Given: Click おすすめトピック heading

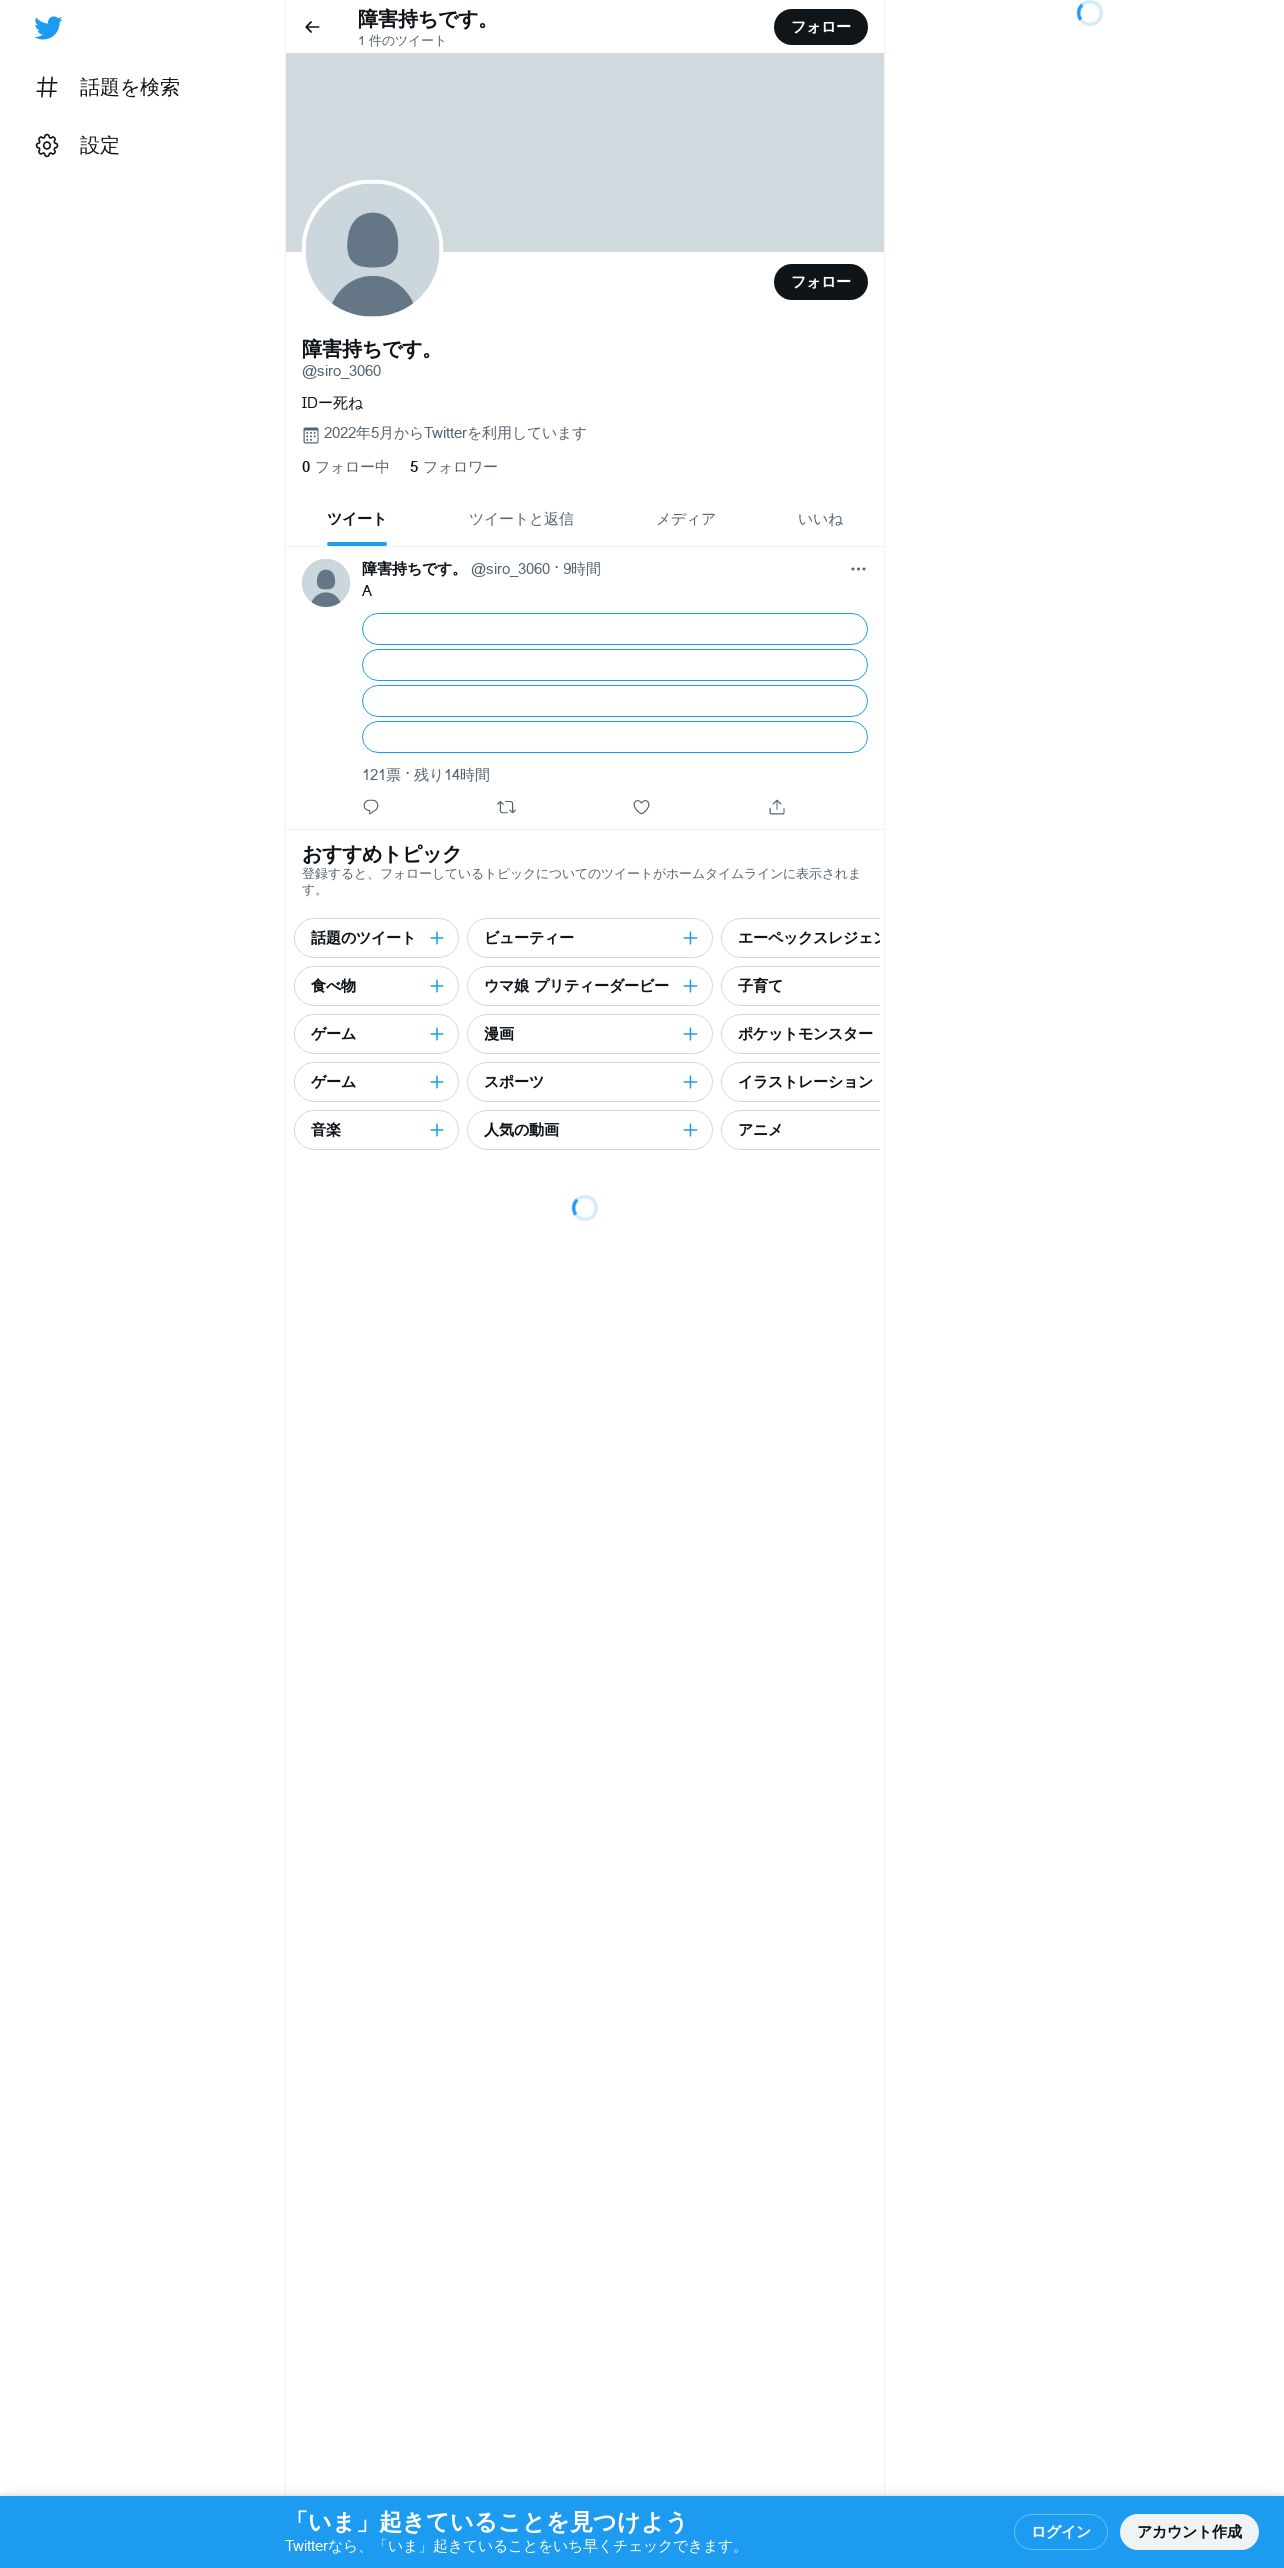Looking at the screenshot, I should tap(381, 854).
